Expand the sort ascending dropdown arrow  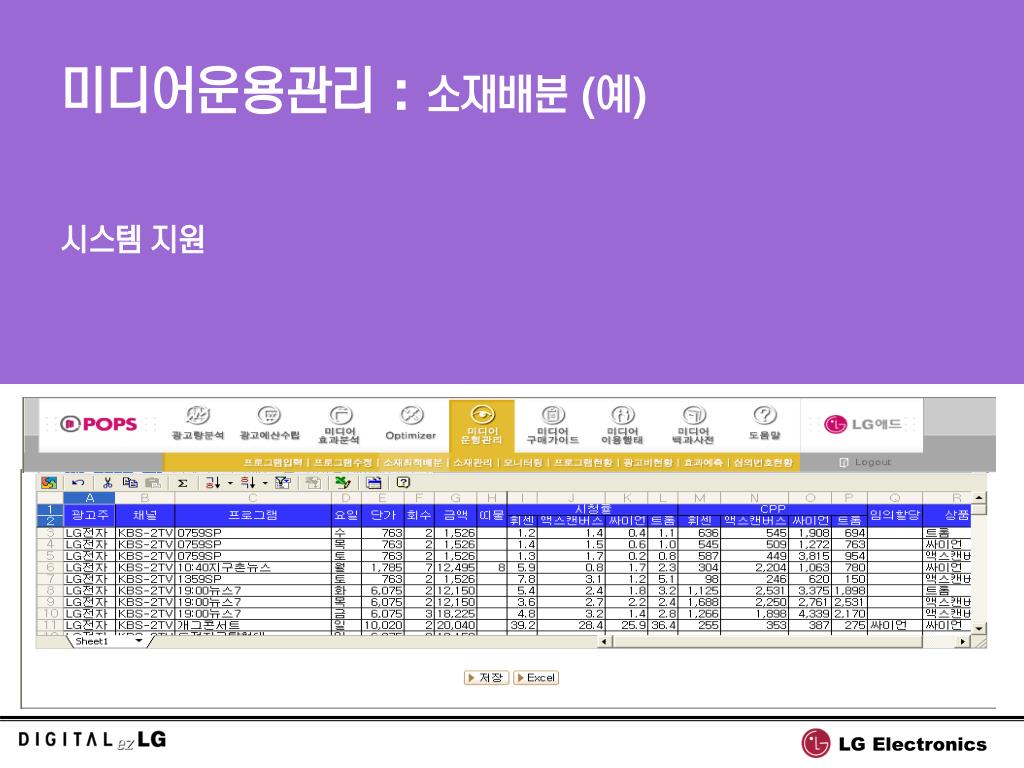click(x=229, y=482)
